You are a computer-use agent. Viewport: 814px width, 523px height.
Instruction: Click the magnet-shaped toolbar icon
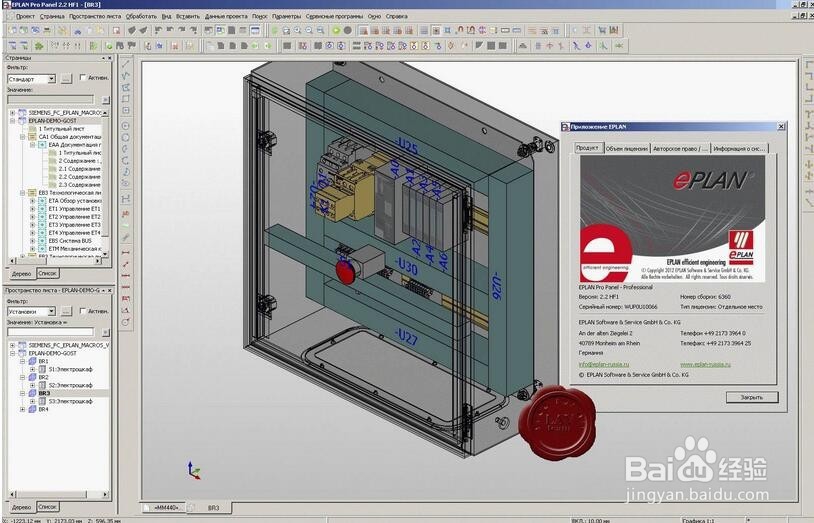pos(459,31)
